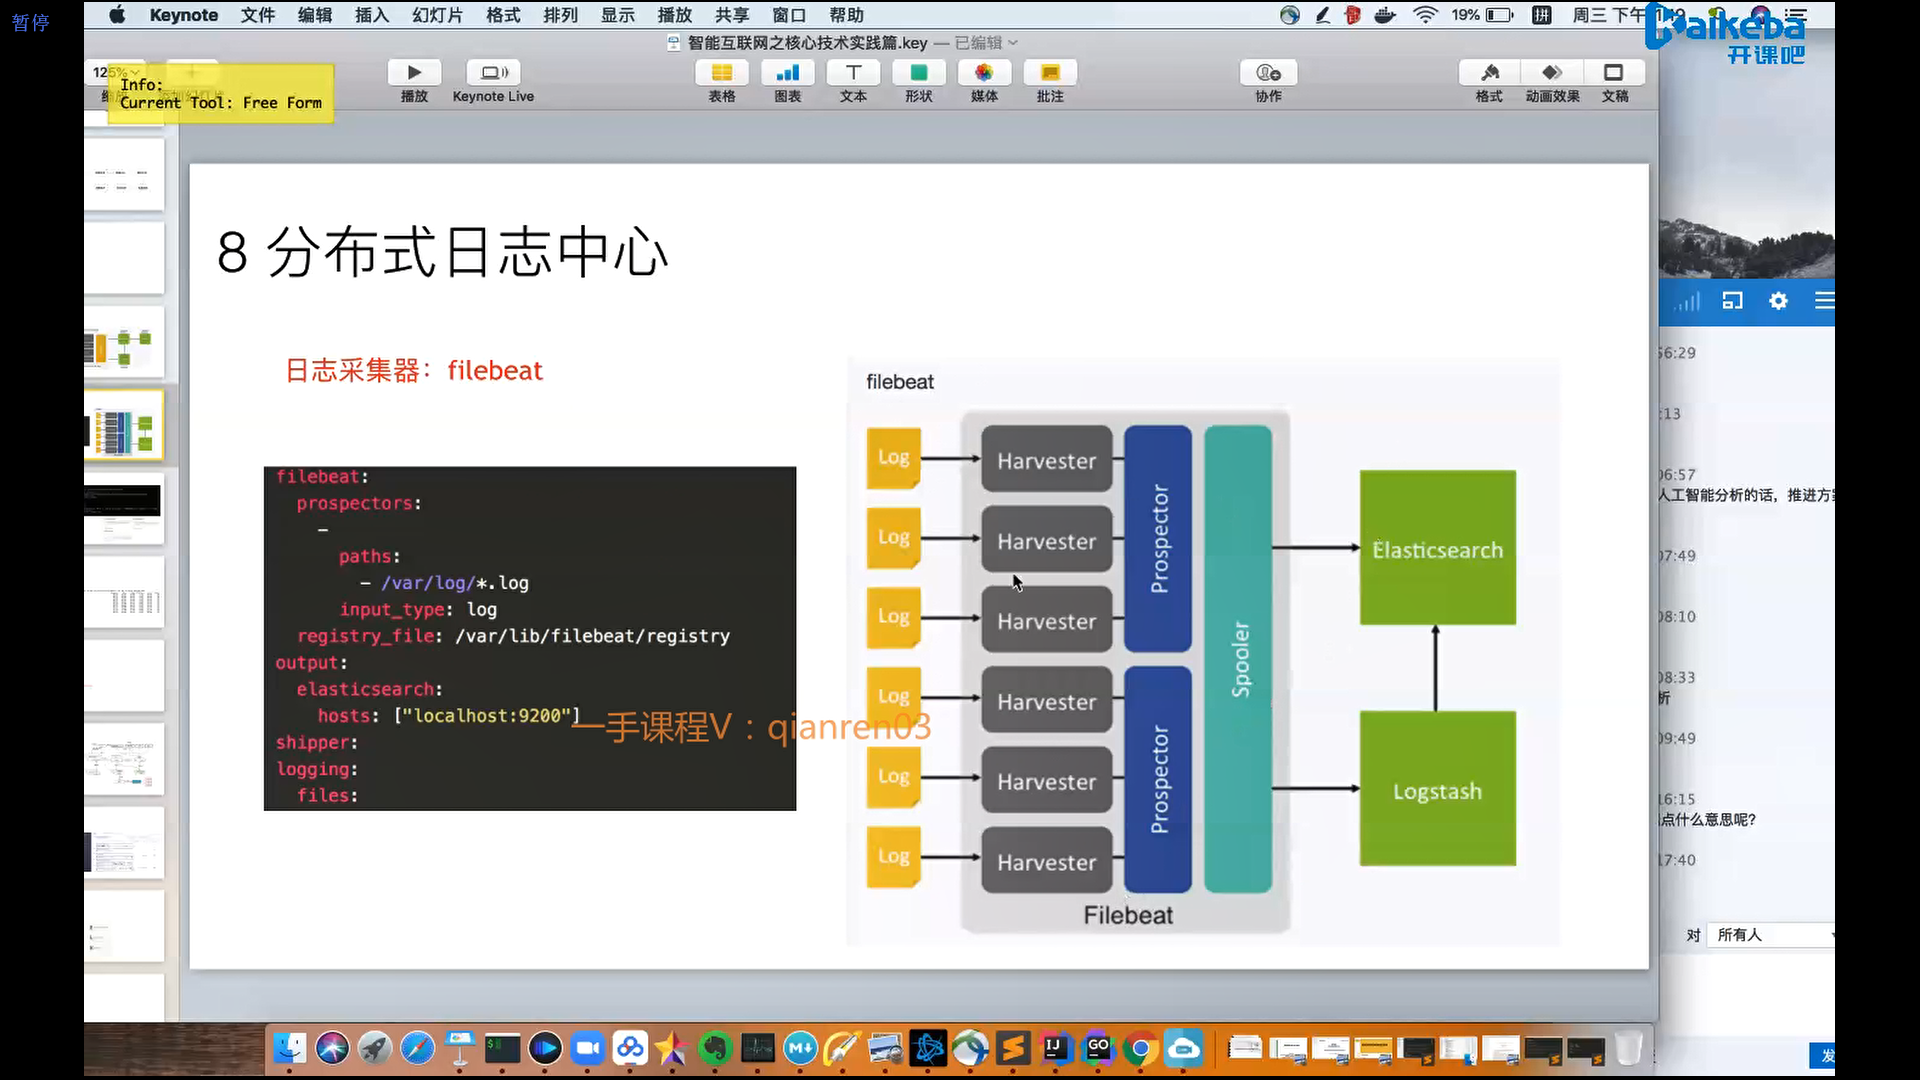Open the shapes (形状) picker
The width and height of the screenshot is (1920, 1080).
918,73
